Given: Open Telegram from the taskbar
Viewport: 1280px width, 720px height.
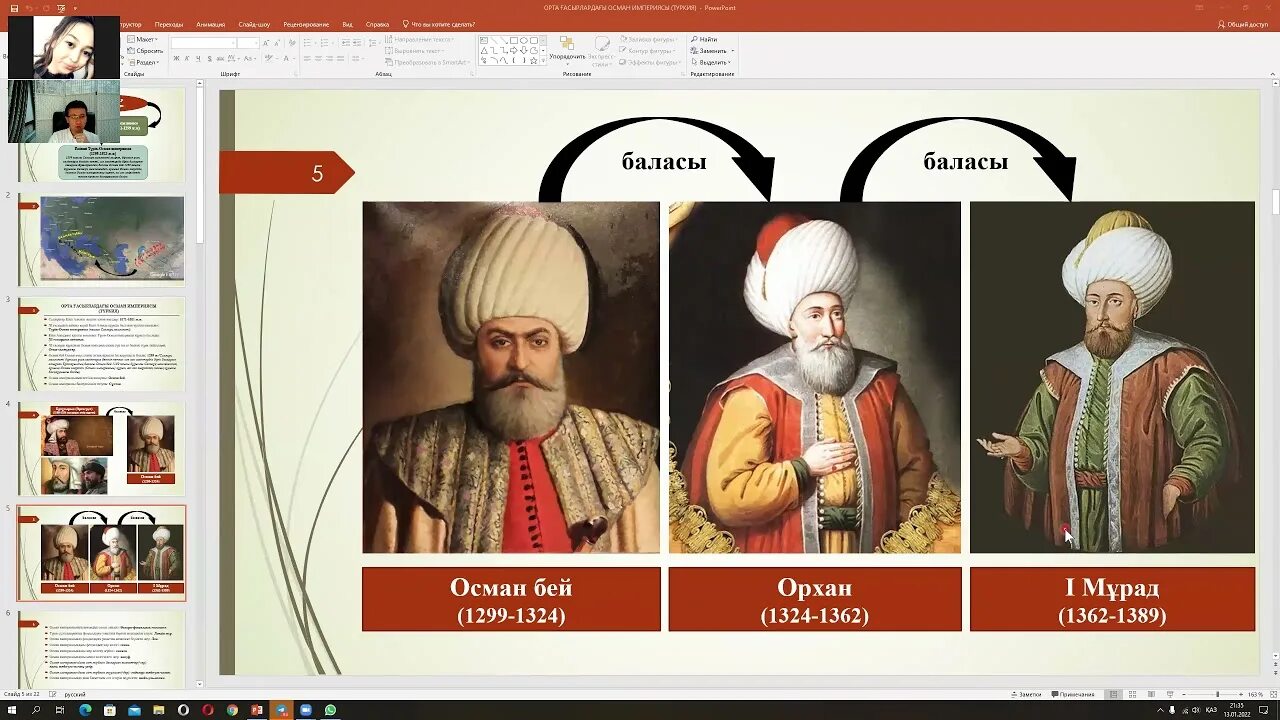Looking at the screenshot, I should coord(281,710).
